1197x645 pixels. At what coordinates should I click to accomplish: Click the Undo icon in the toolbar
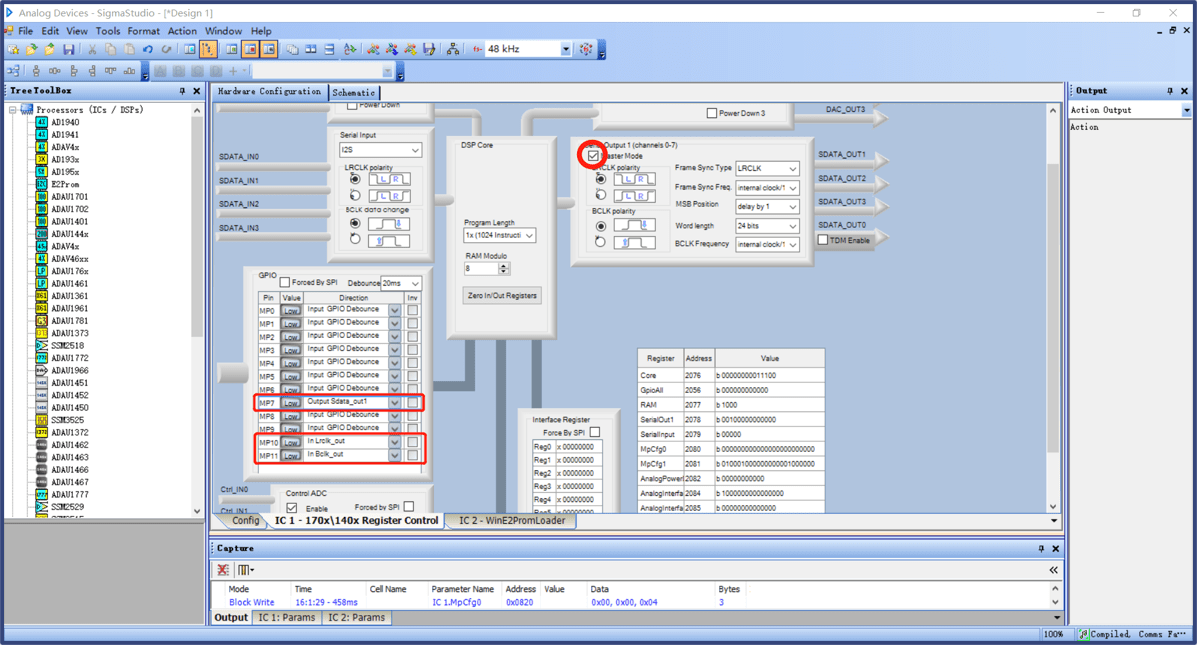click(x=147, y=48)
